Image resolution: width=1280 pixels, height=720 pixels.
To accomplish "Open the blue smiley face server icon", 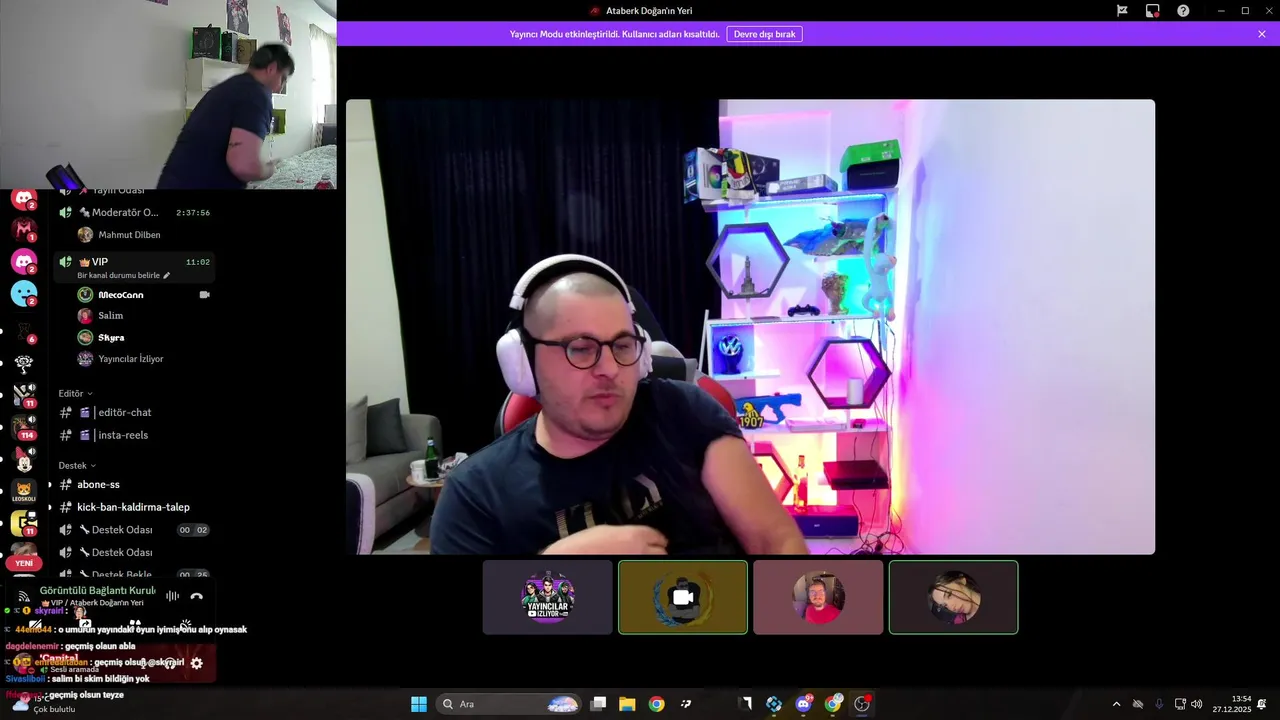I will tap(24, 293).
